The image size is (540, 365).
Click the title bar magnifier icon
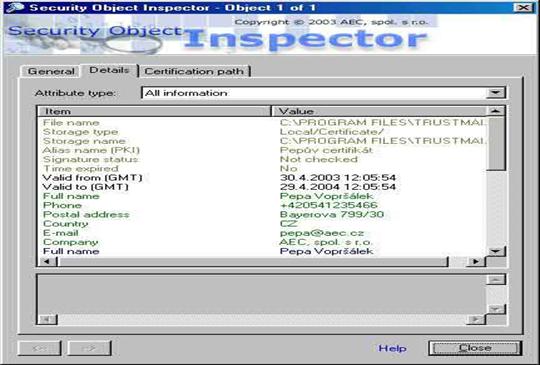pyautogui.click(x=14, y=7)
